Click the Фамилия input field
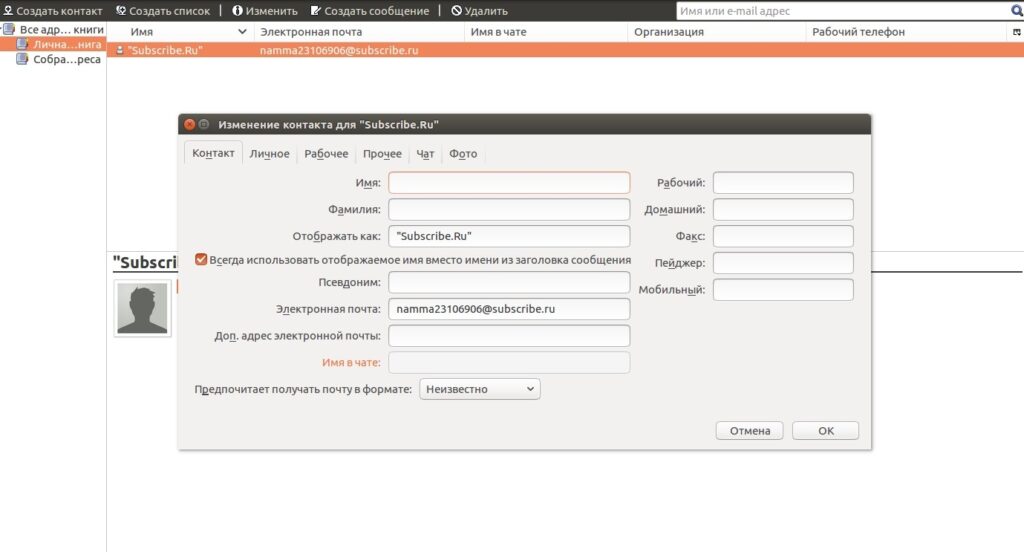This screenshot has height=552, width=1024. (x=509, y=209)
